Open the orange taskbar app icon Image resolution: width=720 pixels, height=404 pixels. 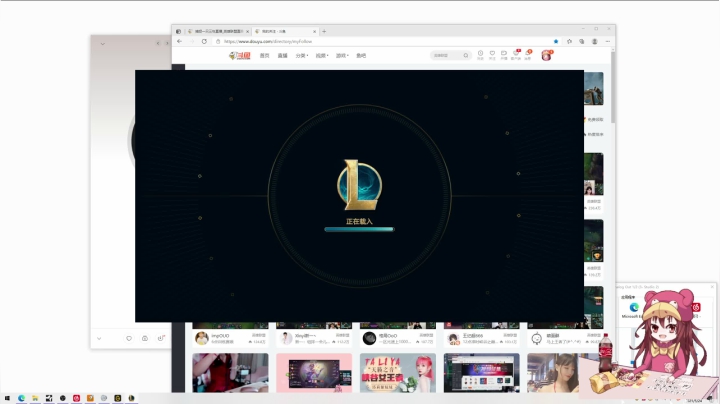(90, 398)
